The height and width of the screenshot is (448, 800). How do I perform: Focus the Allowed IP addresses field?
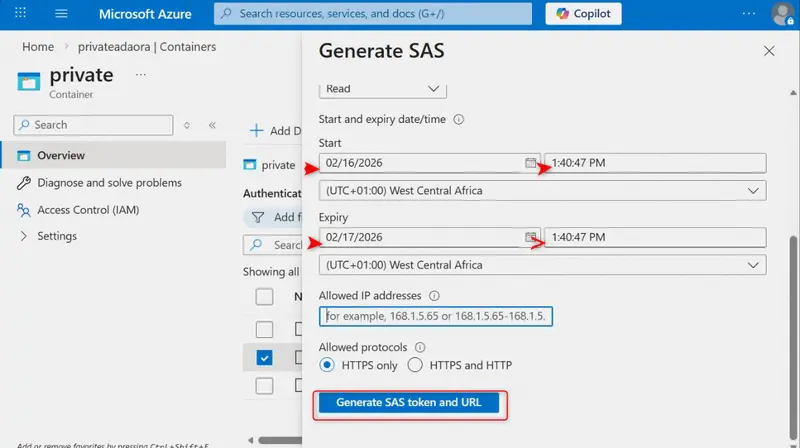pos(436,316)
